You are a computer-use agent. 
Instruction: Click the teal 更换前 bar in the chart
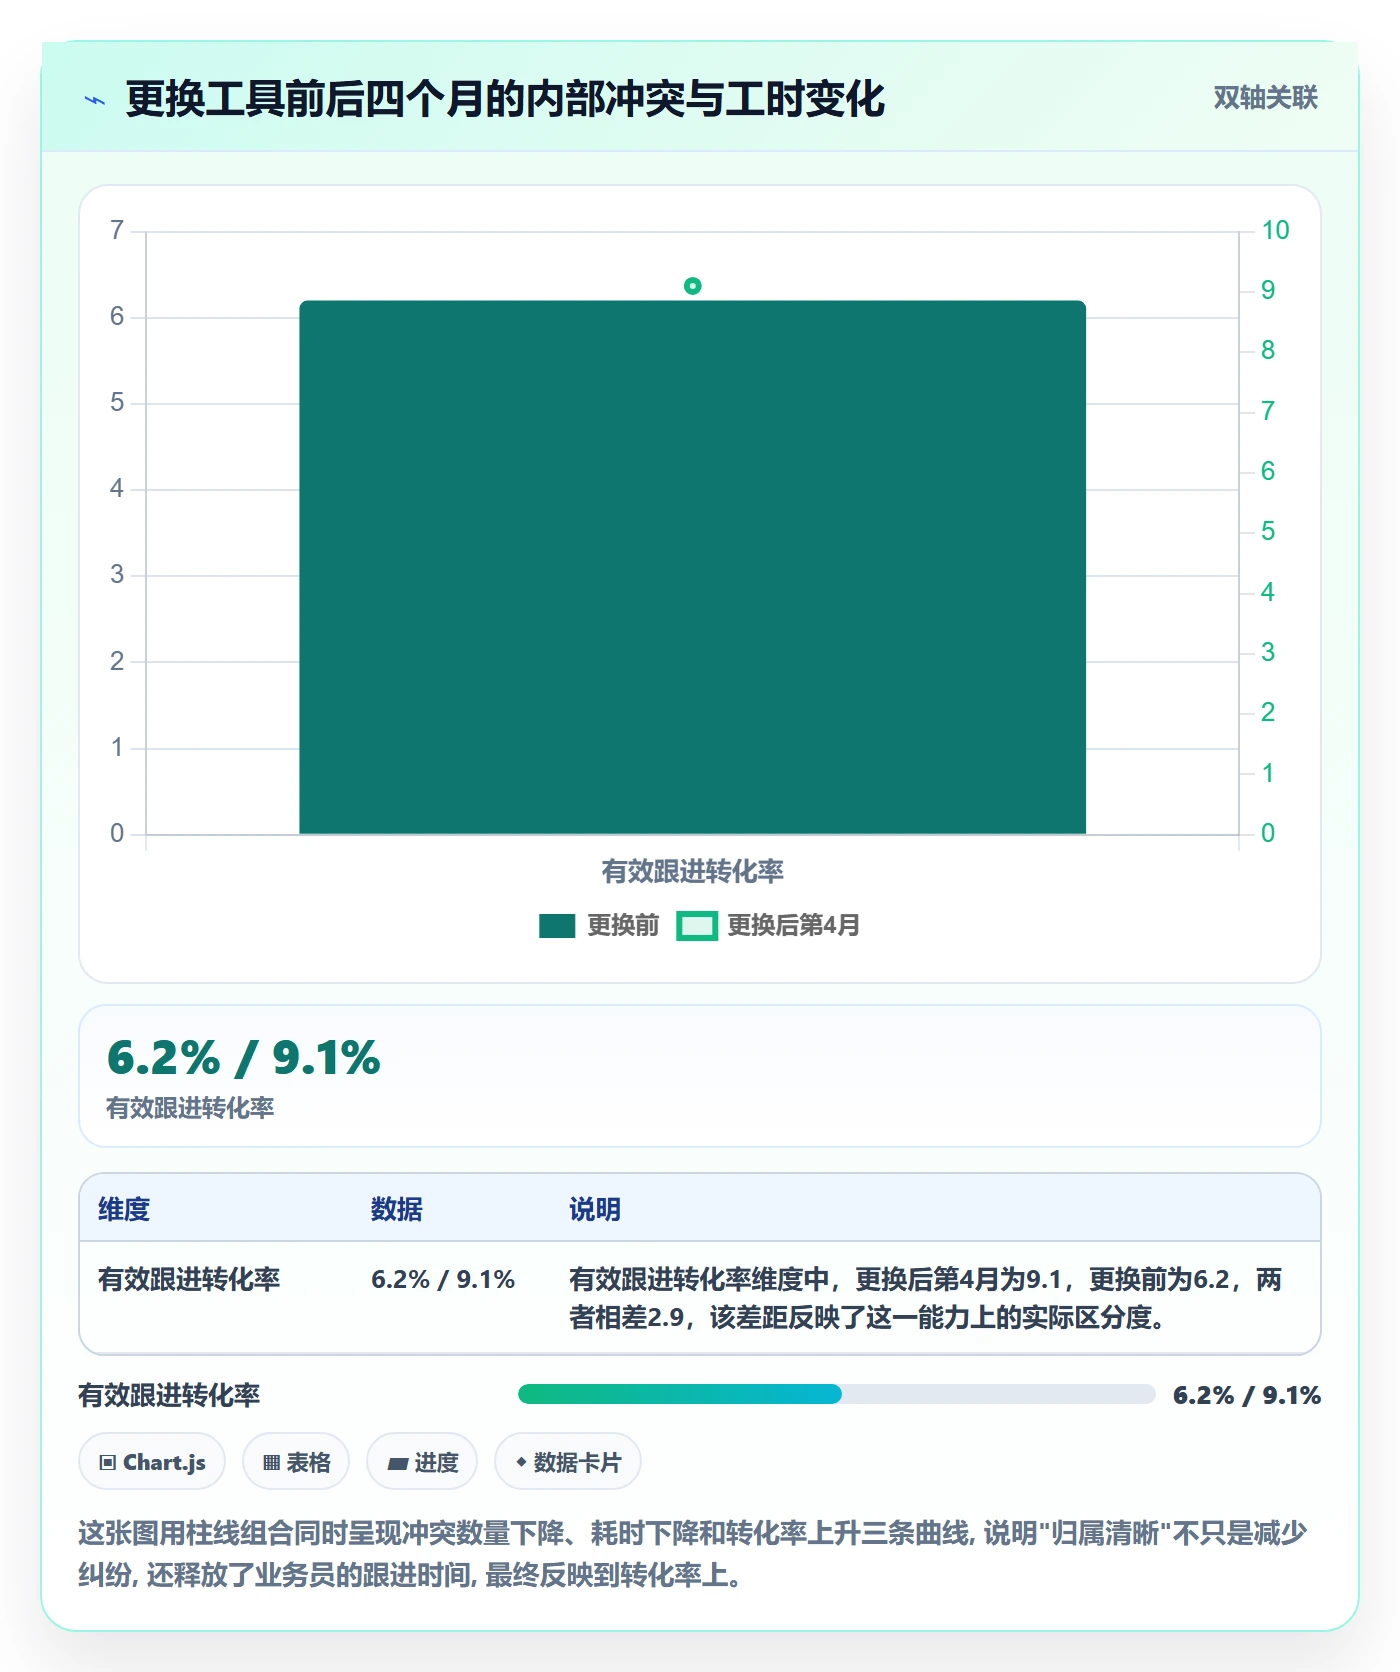[692, 567]
